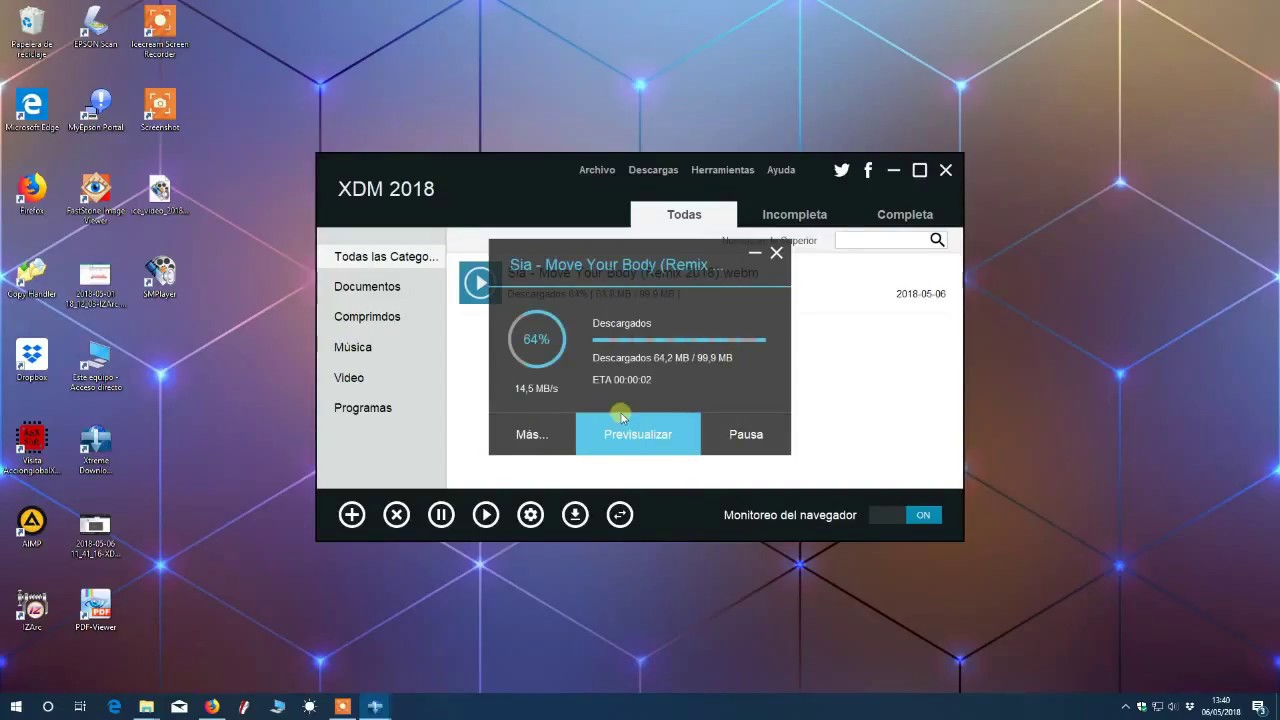Open XDM Twitter link icon

click(x=842, y=170)
